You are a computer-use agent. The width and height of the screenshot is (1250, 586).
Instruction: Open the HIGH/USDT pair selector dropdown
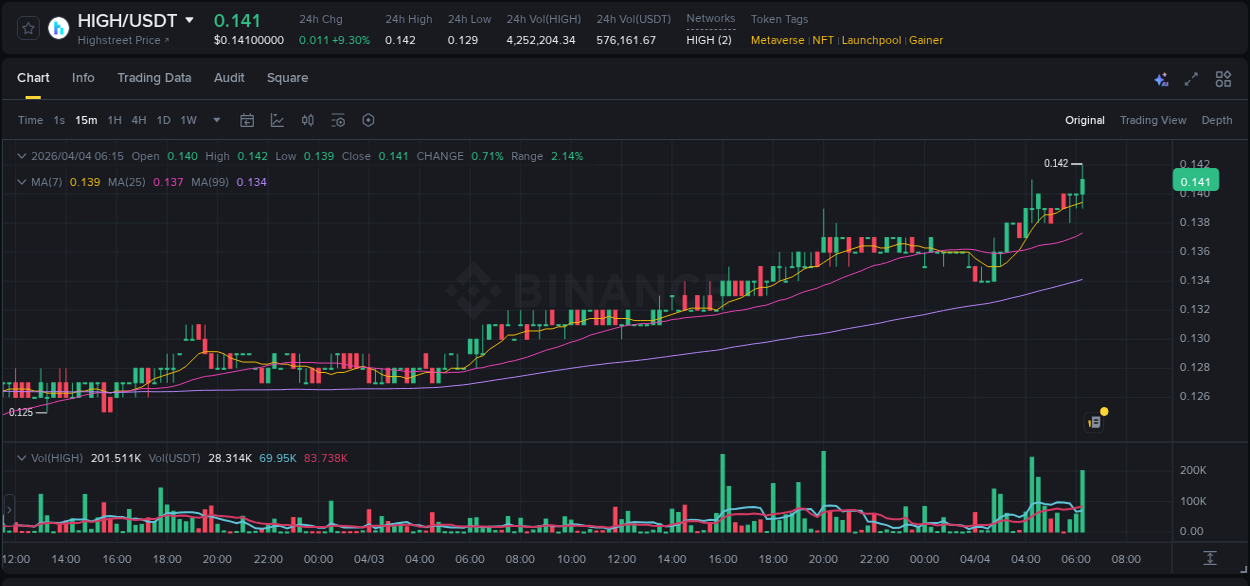(188, 19)
